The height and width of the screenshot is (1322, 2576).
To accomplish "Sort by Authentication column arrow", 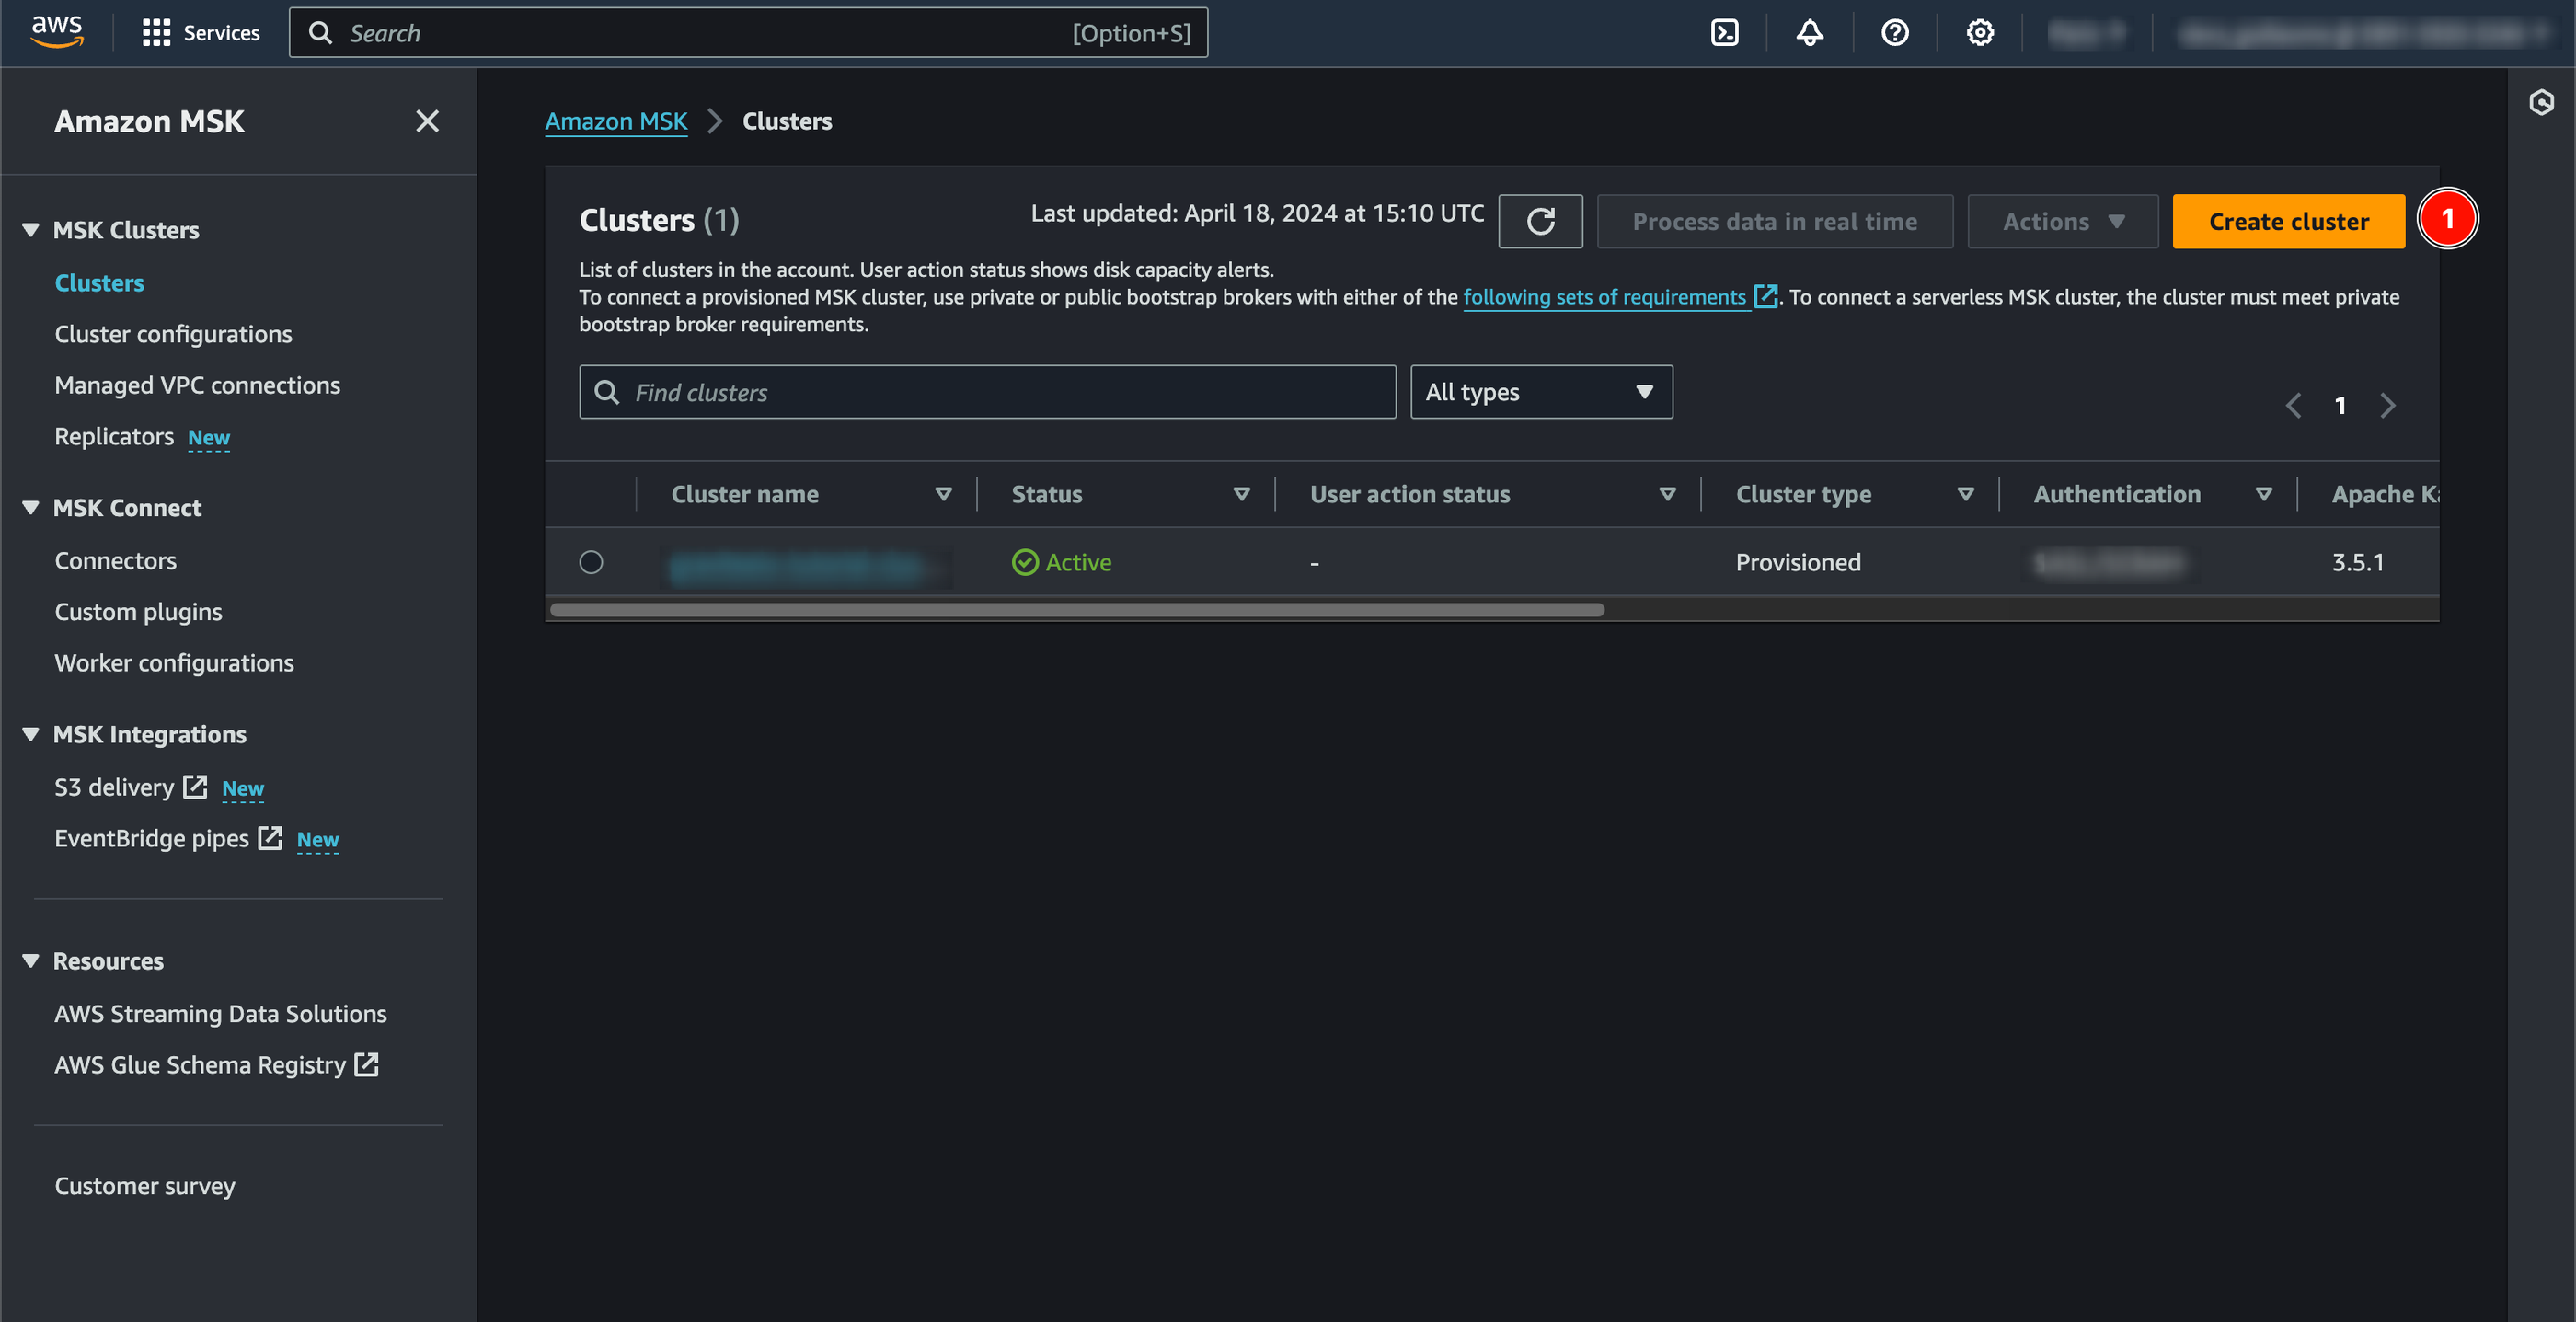I will coord(2263,494).
